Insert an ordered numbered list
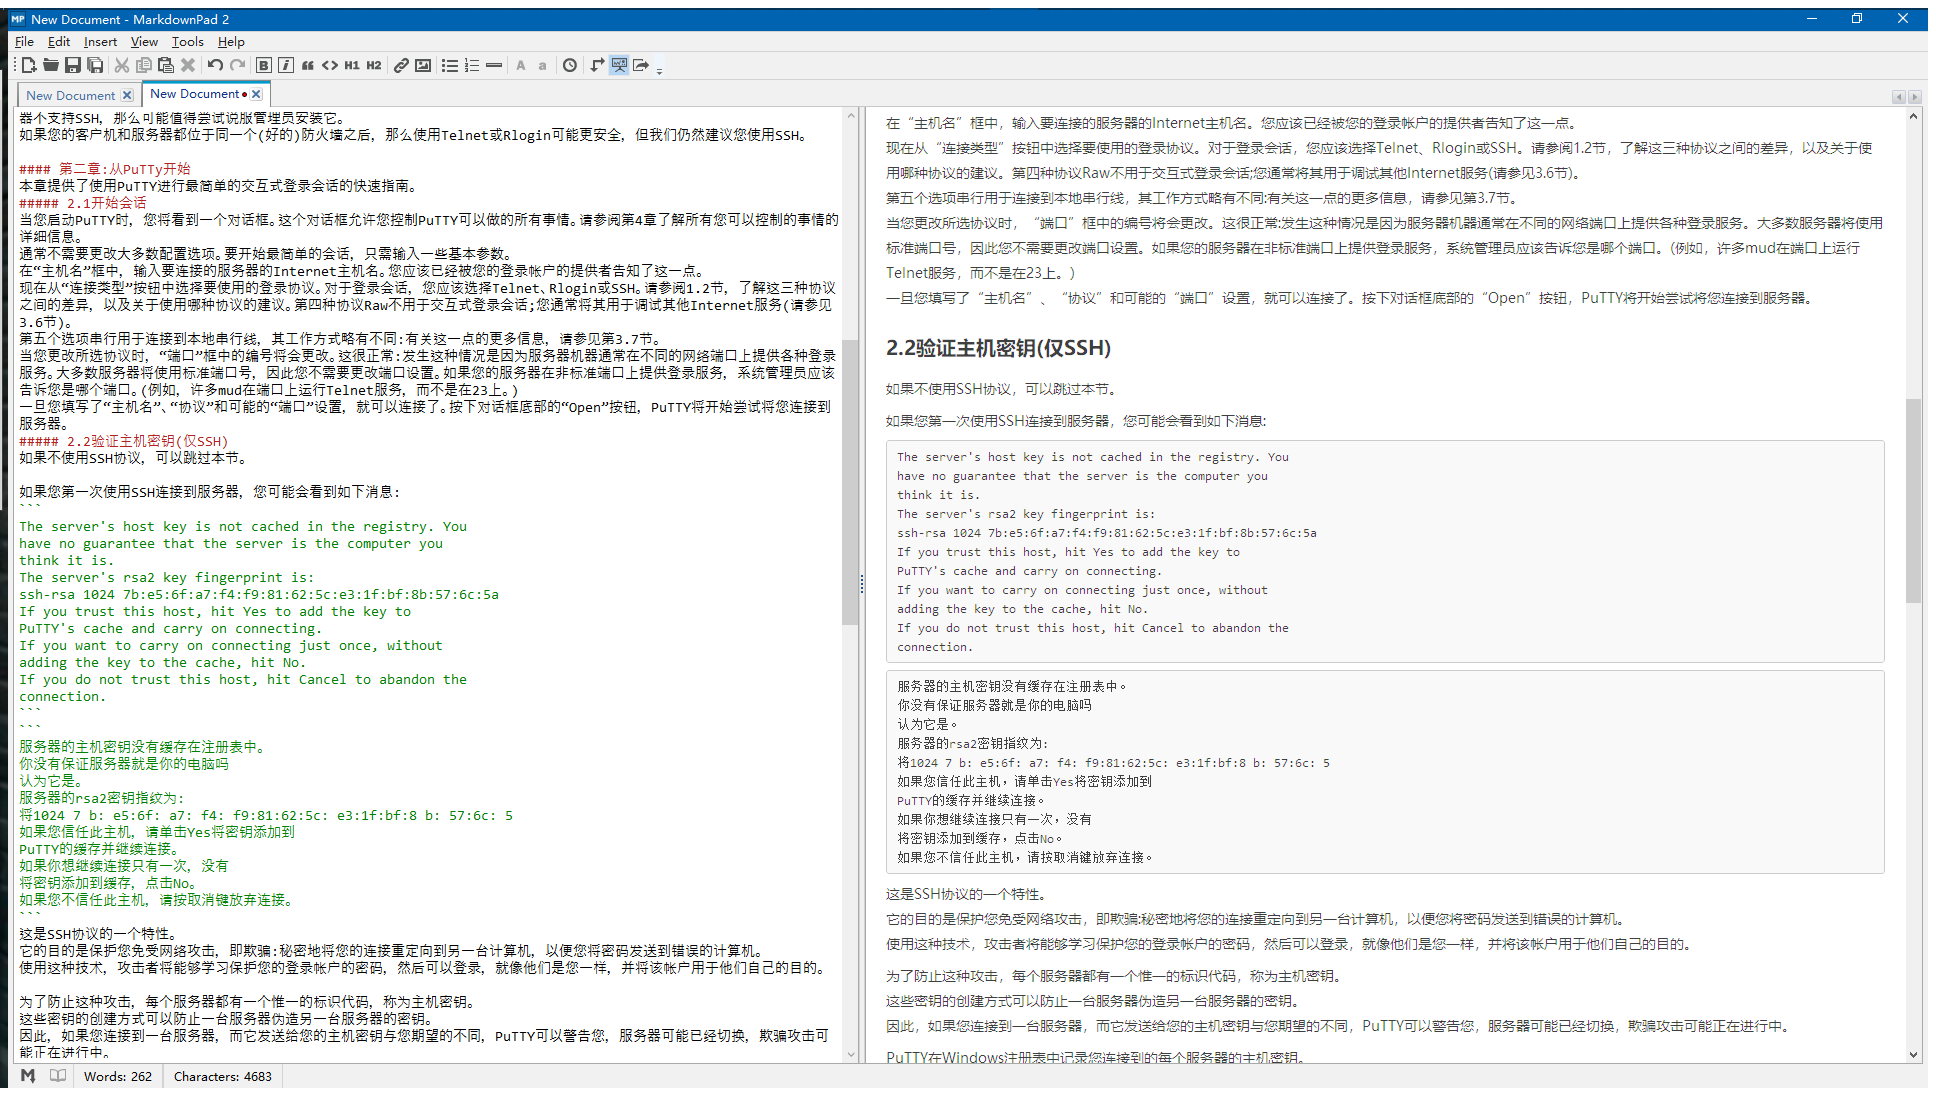This screenshot has height=1096, width=1936. (472, 65)
